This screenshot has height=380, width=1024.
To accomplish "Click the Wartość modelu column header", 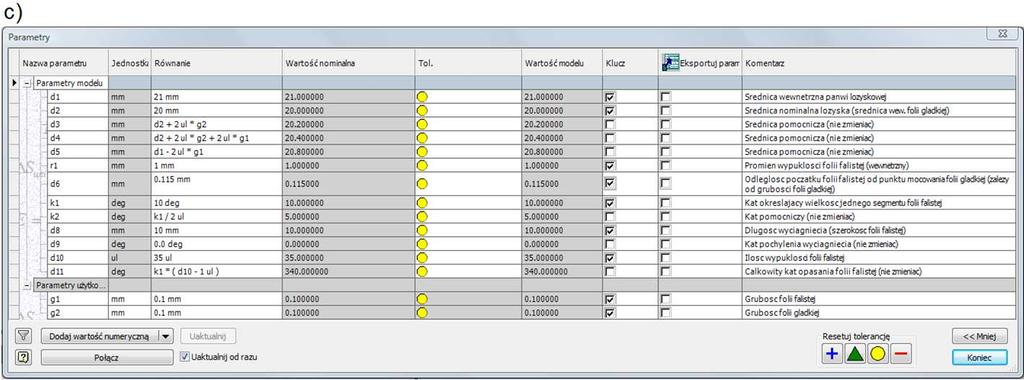I will click(562, 63).
